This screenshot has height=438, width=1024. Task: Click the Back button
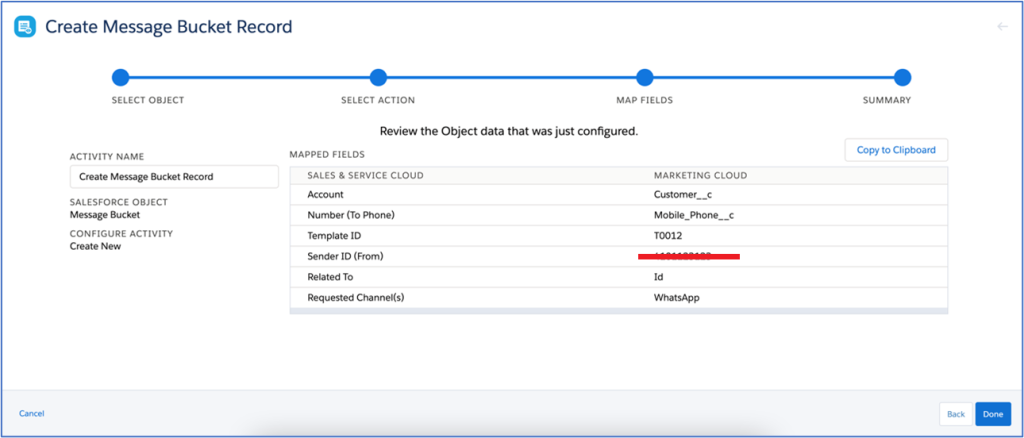coord(956,414)
